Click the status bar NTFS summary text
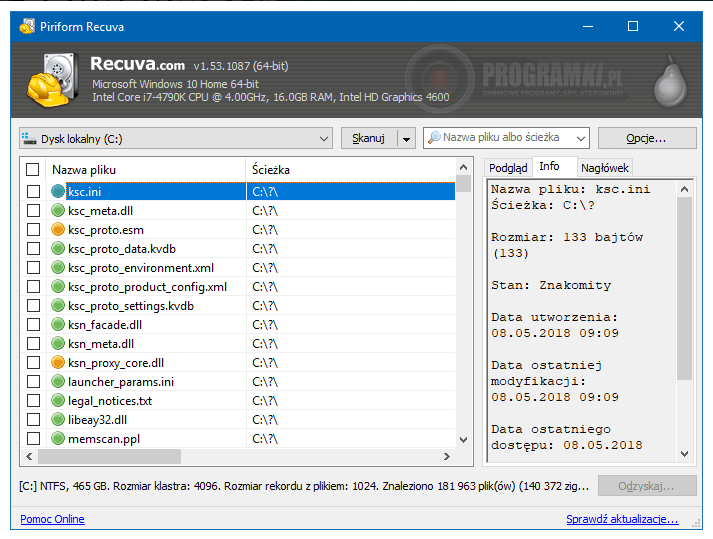The image size is (713, 539). pos(304,486)
